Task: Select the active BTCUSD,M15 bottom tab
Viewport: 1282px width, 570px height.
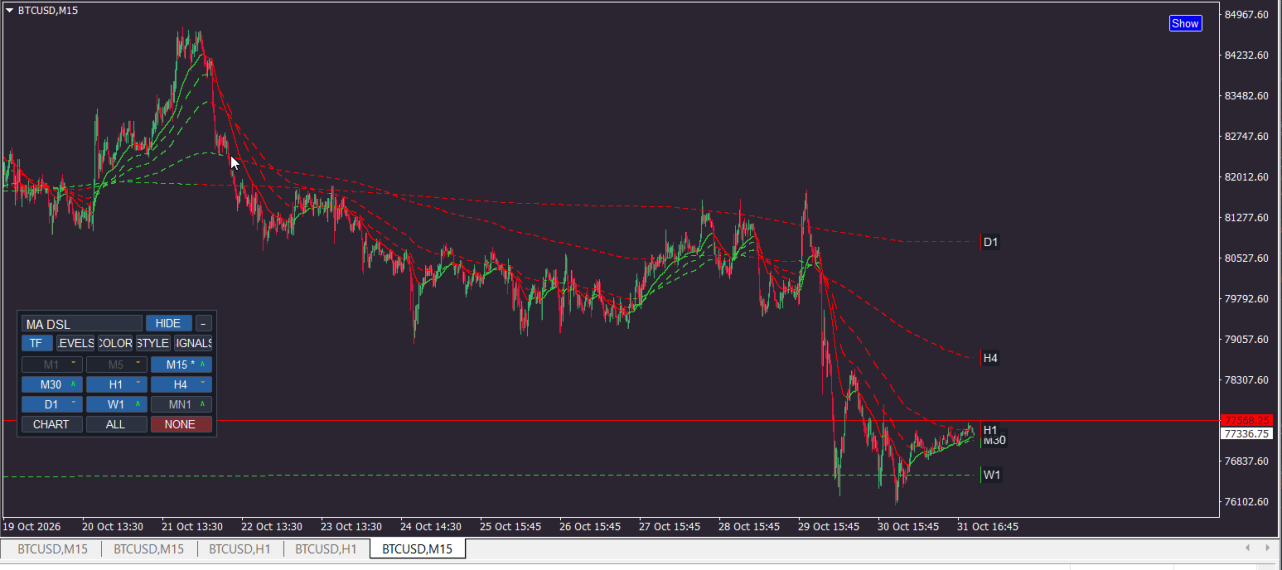Action: click(x=417, y=549)
